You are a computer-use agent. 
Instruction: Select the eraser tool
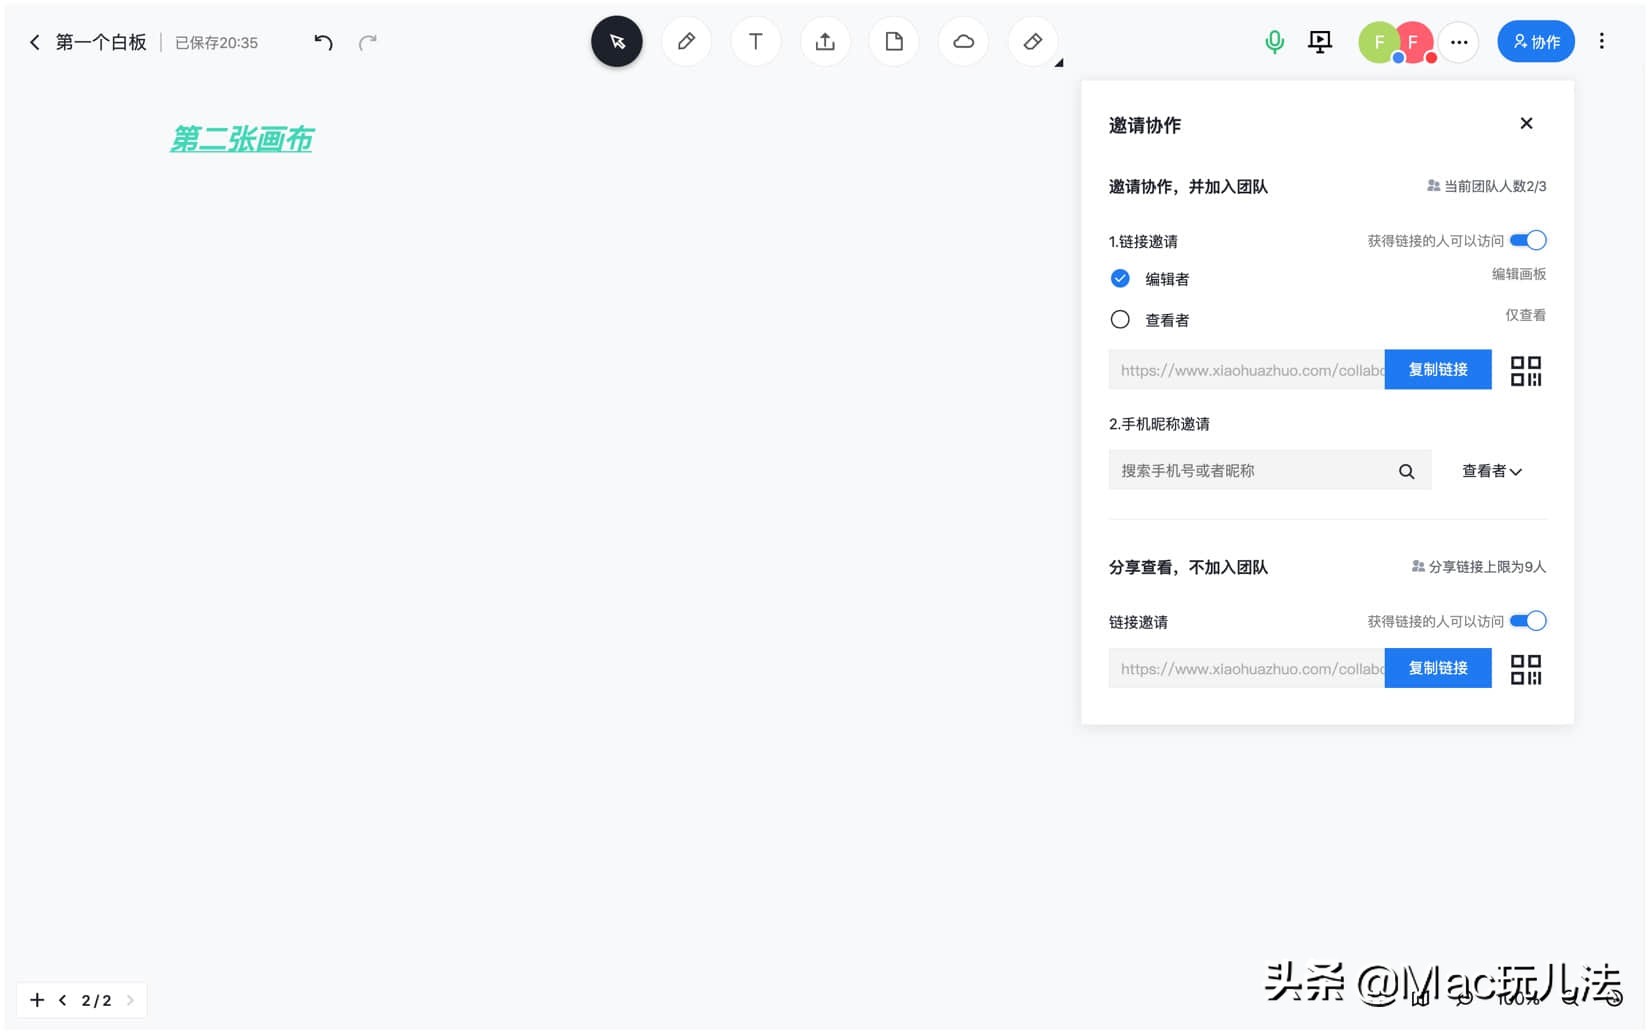[x=1033, y=42]
